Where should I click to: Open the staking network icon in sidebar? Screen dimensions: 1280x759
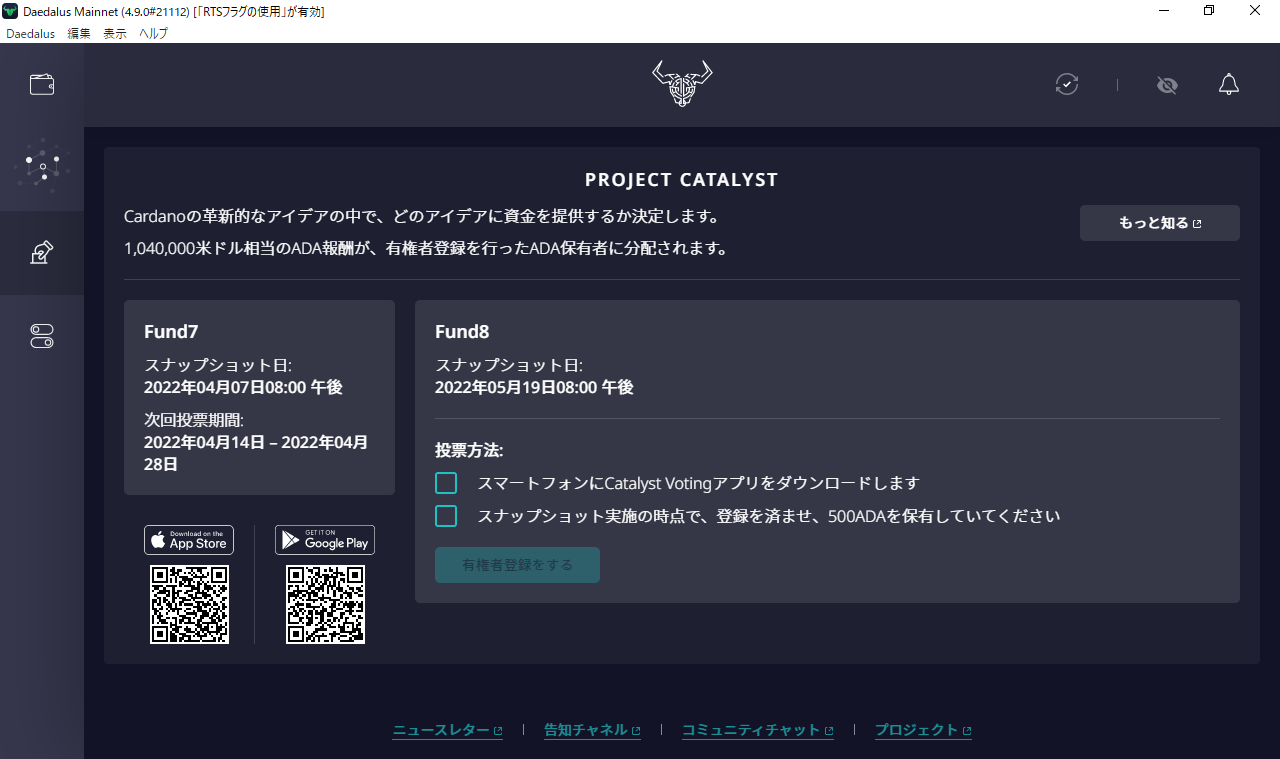point(42,168)
